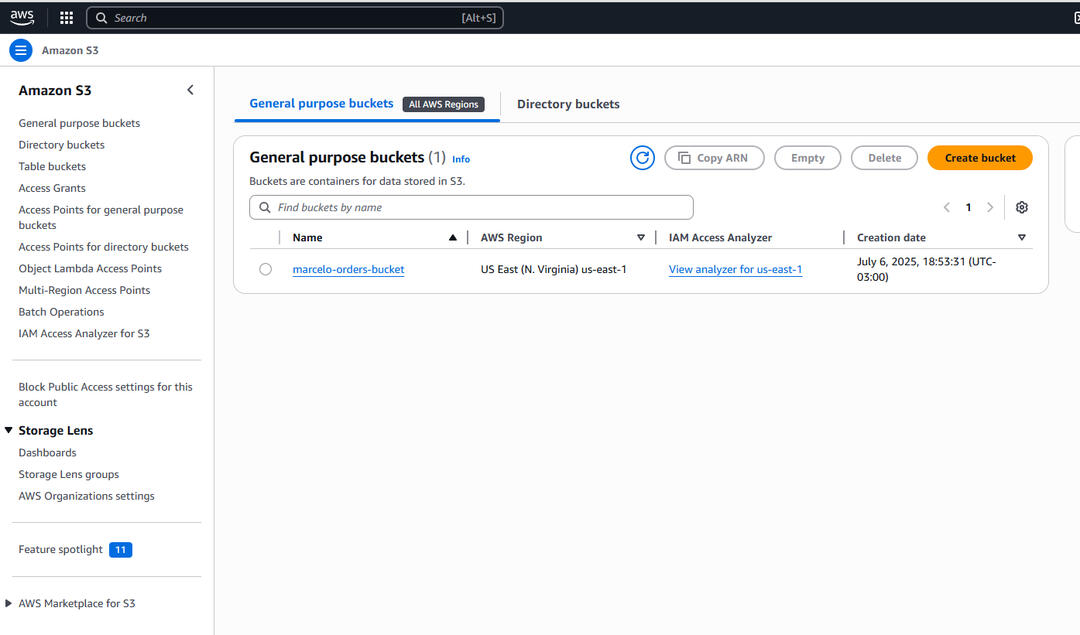The image size is (1080, 635).
Task: Expand AWS Marketplace for S3 section
Action: point(9,603)
